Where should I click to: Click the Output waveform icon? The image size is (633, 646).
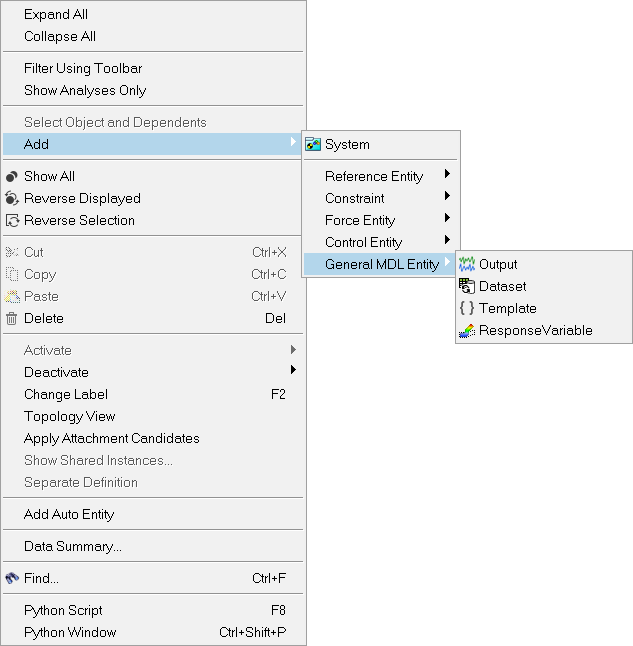[x=467, y=265]
